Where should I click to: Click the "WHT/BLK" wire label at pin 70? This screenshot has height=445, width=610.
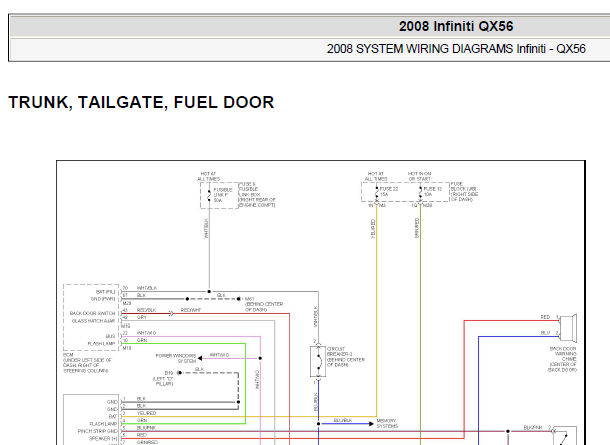tap(147, 288)
